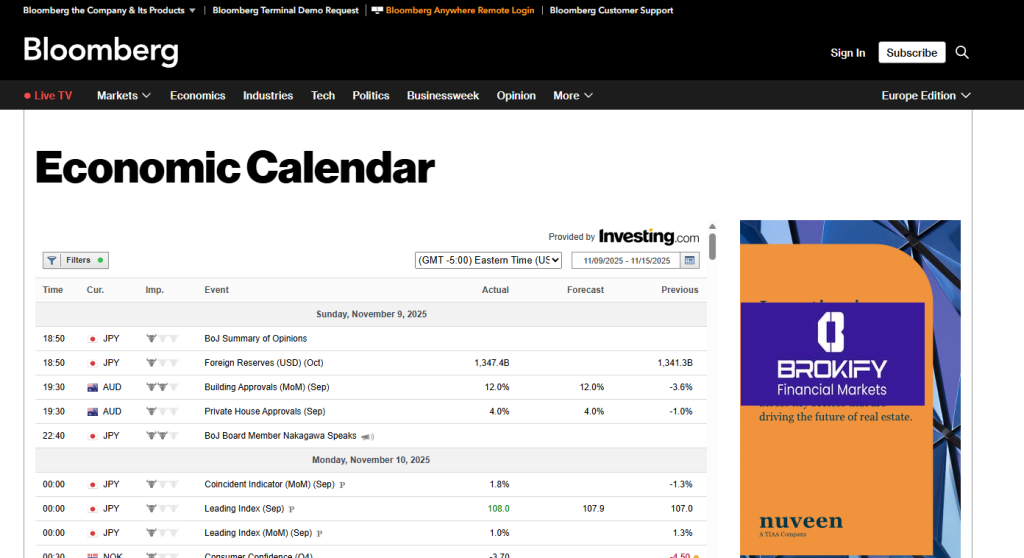Click the Bloomberg logo

[101, 51]
